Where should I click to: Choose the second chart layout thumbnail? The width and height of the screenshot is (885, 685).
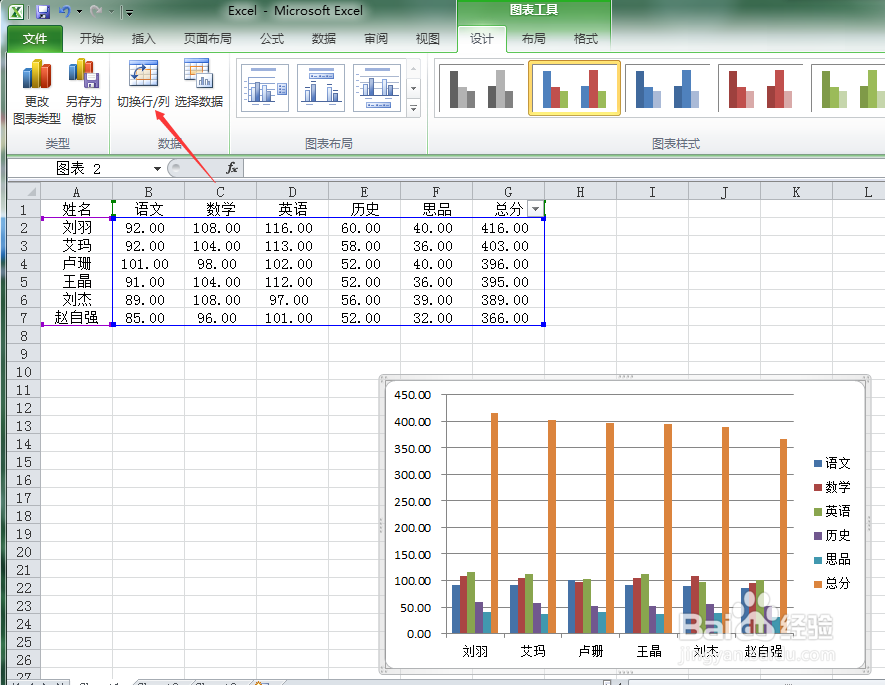click(321, 88)
